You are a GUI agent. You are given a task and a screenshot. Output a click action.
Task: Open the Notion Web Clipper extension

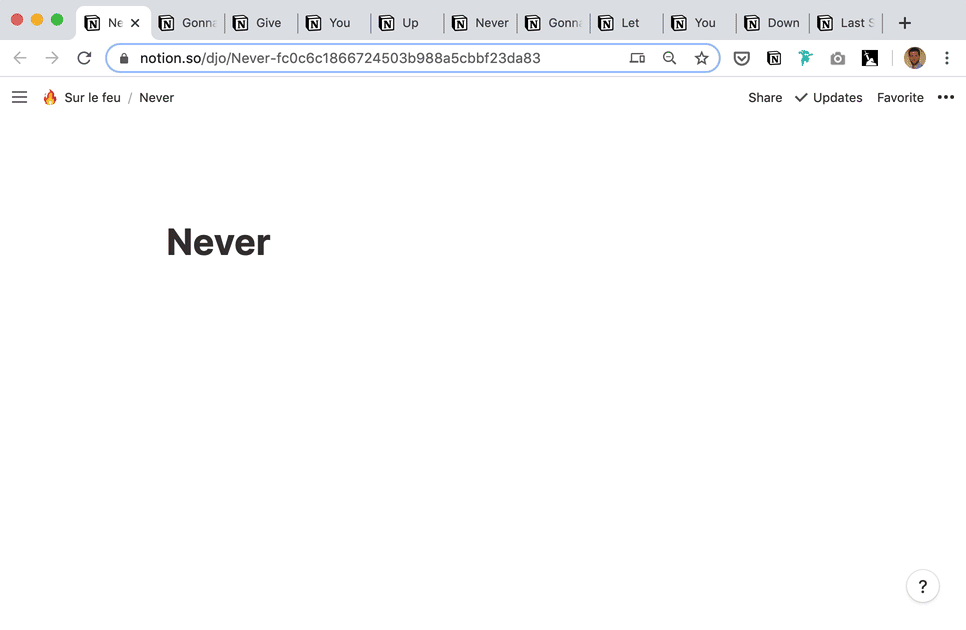774,58
